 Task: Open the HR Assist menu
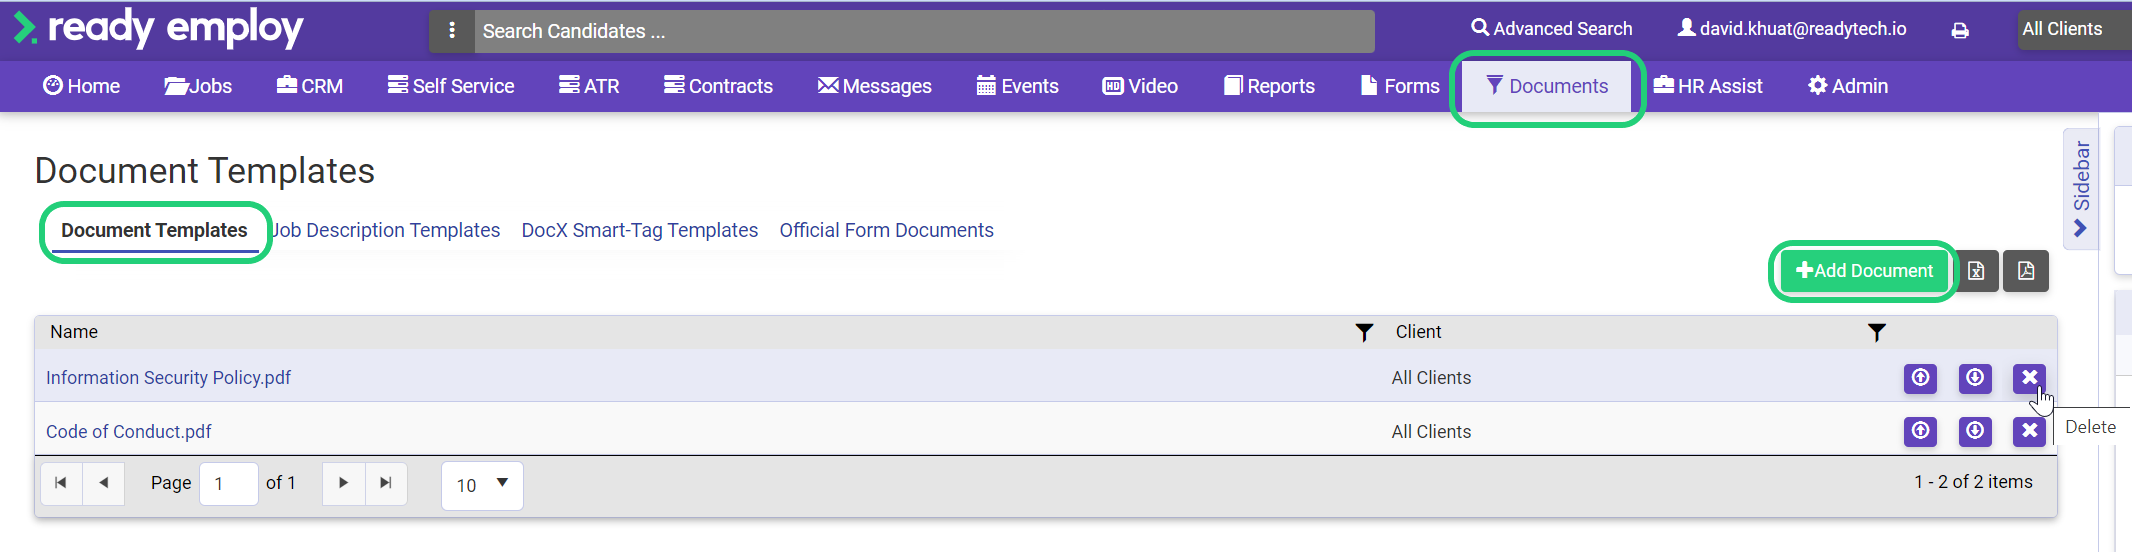tap(1708, 86)
